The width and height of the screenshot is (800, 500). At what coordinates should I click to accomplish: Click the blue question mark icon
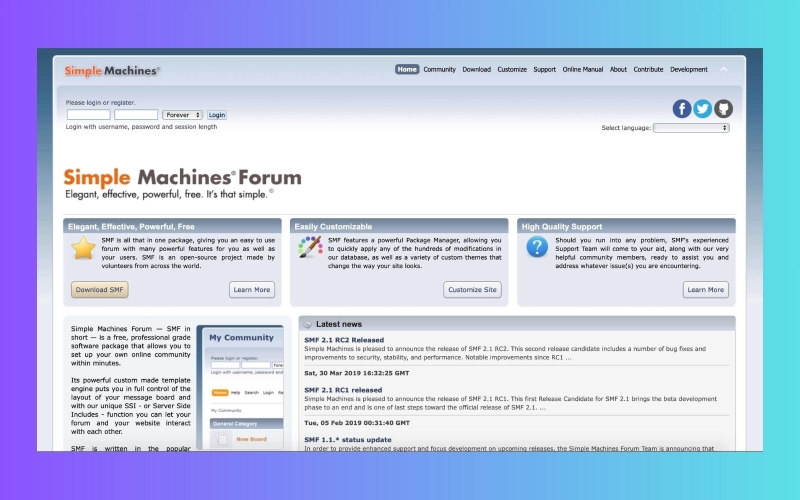coord(537,247)
